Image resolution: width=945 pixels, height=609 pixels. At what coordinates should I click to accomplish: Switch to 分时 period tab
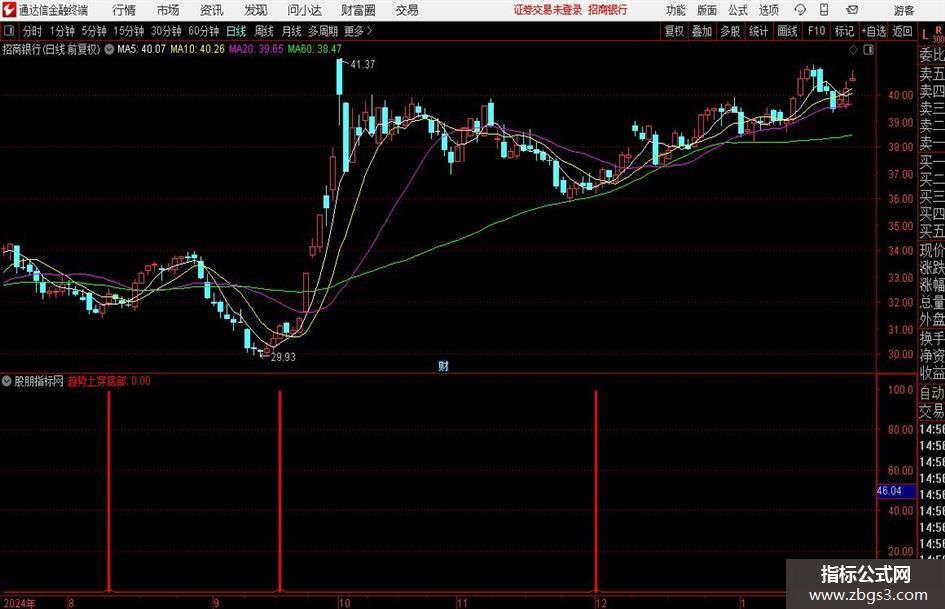(32, 31)
